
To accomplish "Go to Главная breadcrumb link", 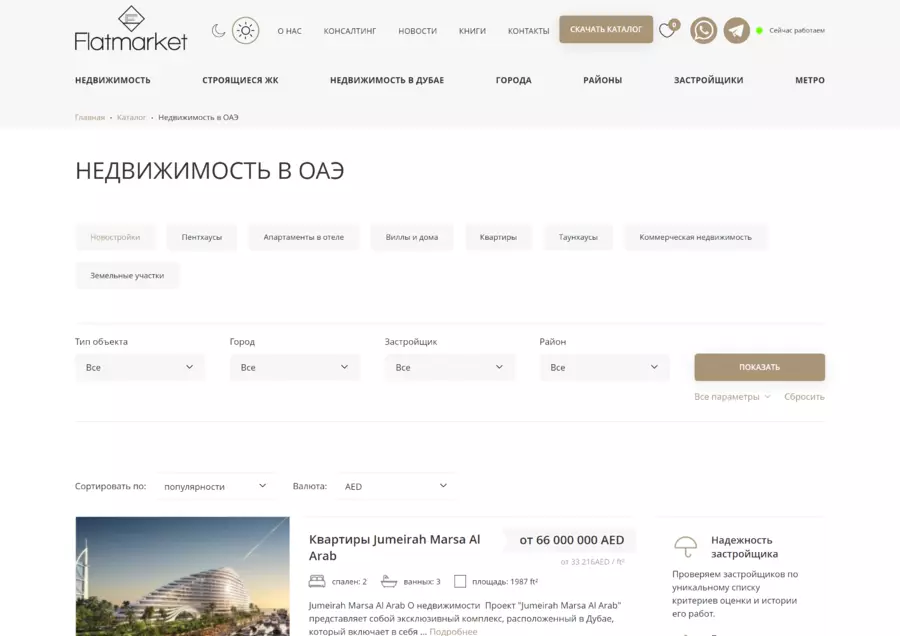I will 90,117.
